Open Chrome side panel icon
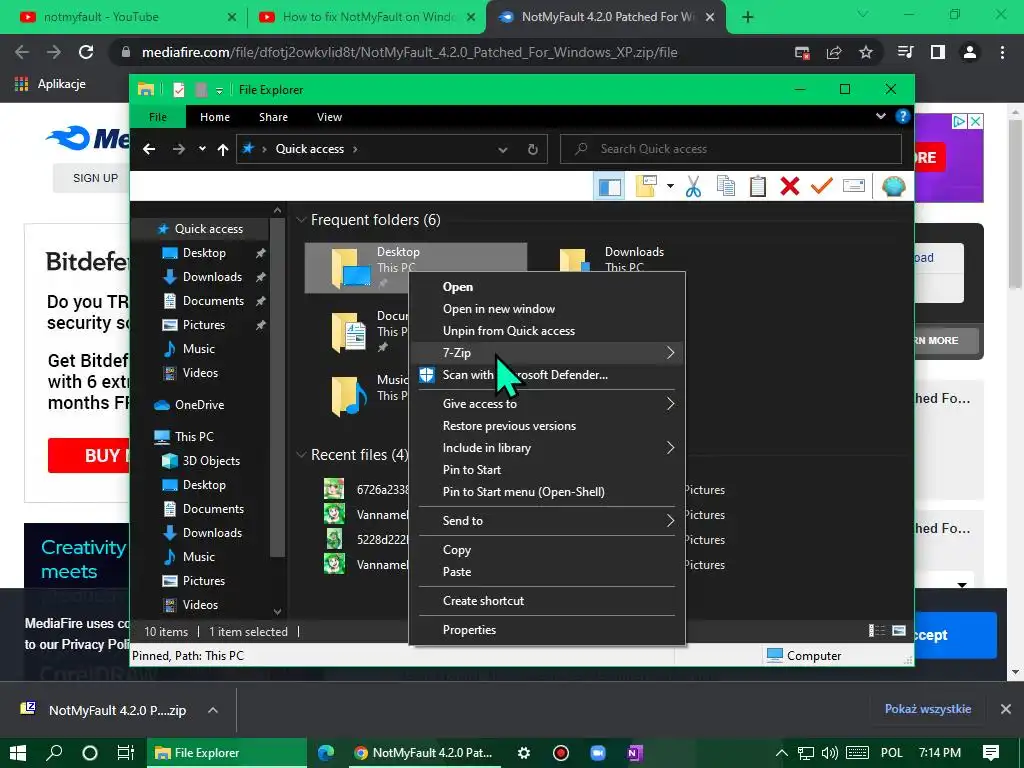Screen dimensions: 1024x768 938,52
